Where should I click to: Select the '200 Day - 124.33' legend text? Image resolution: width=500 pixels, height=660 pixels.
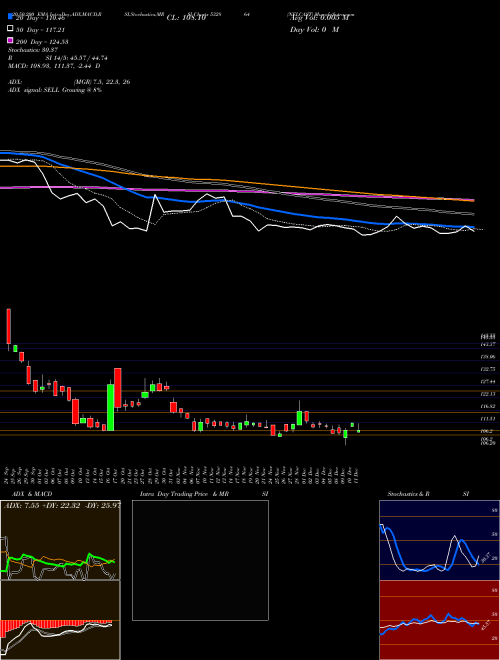(x=42, y=42)
